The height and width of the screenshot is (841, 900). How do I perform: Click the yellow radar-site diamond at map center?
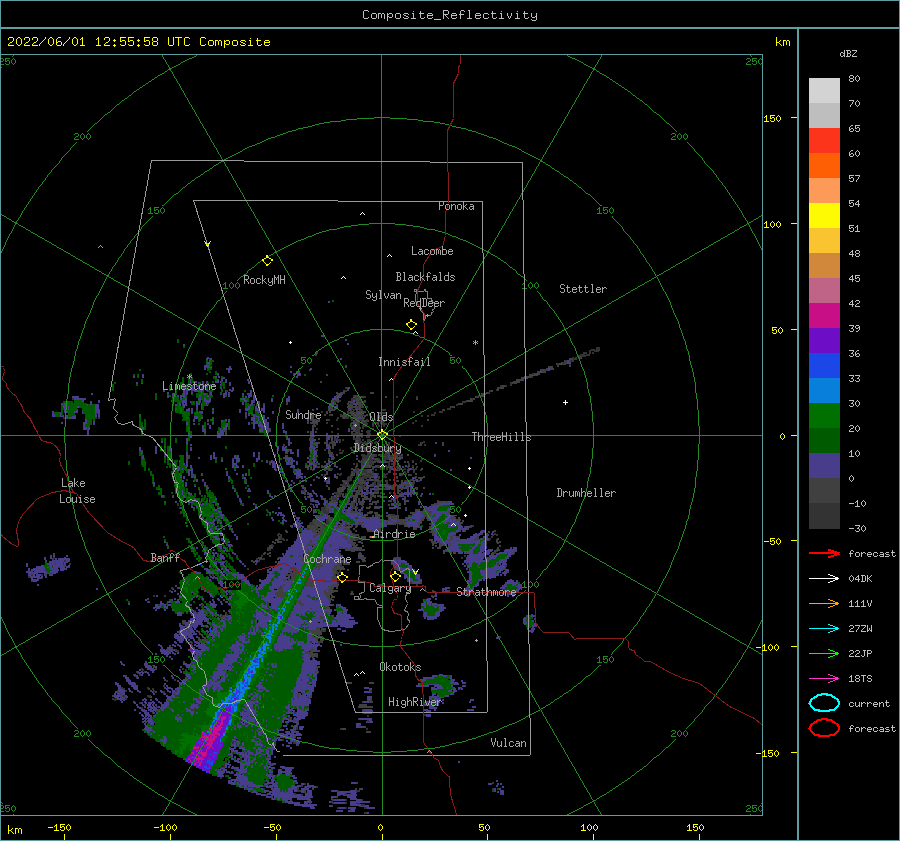pyautogui.click(x=382, y=435)
